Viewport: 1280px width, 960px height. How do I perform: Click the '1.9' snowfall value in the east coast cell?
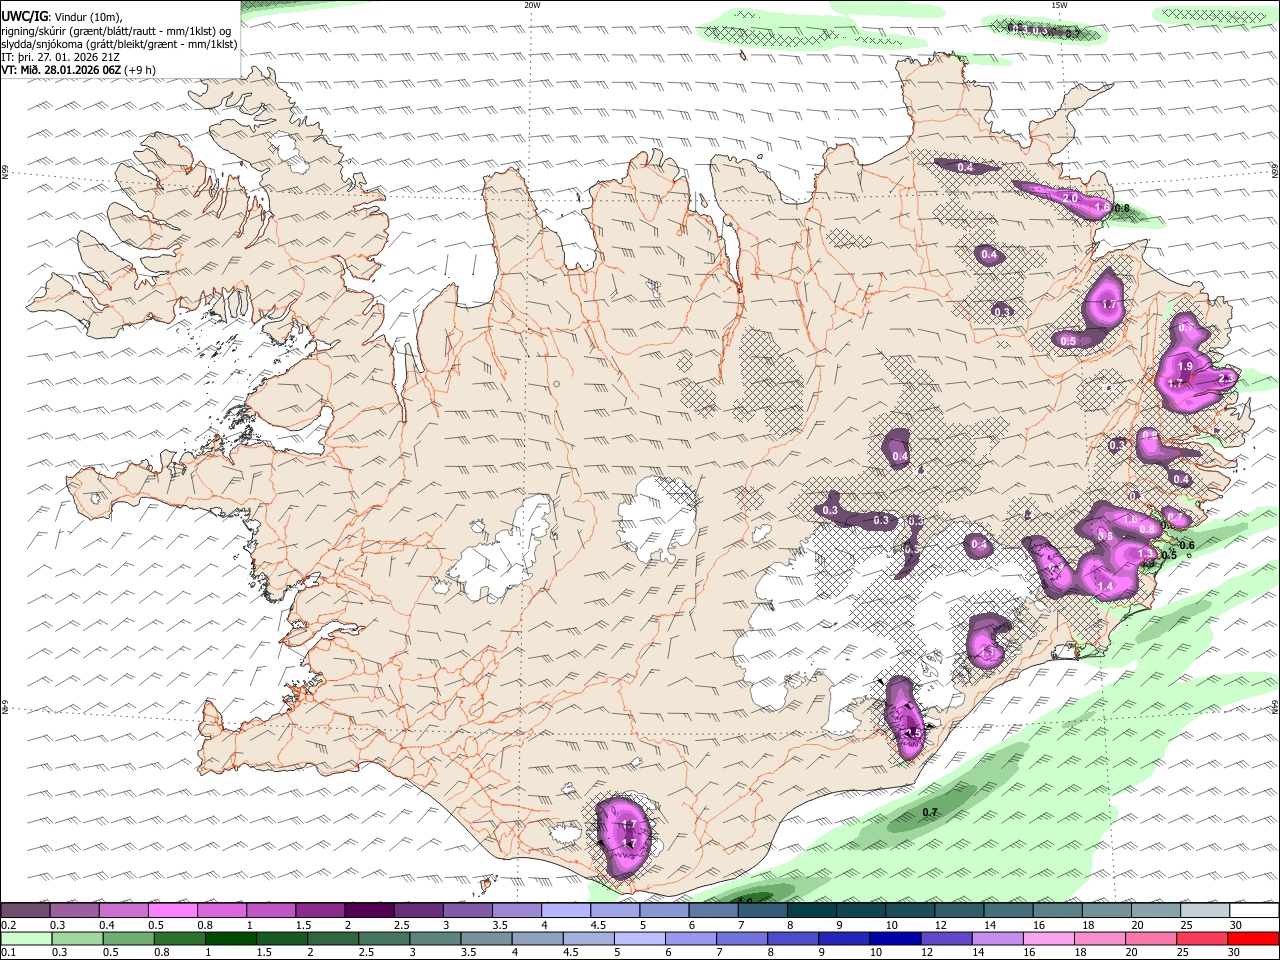(1186, 366)
